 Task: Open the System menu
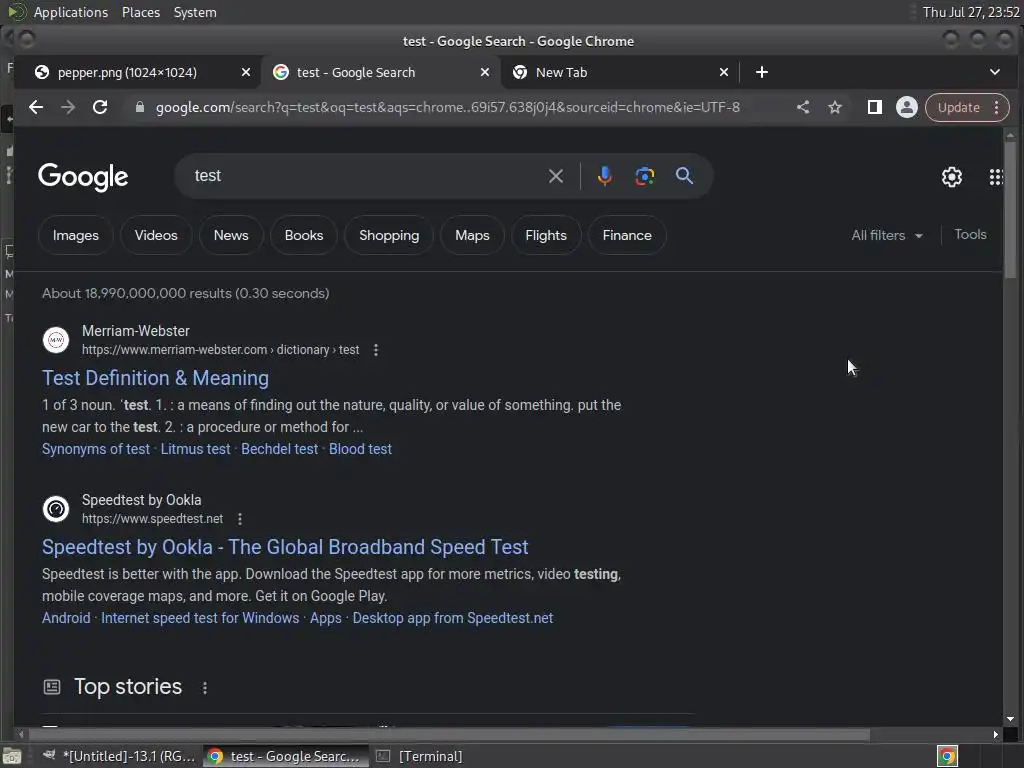(195, 12)
